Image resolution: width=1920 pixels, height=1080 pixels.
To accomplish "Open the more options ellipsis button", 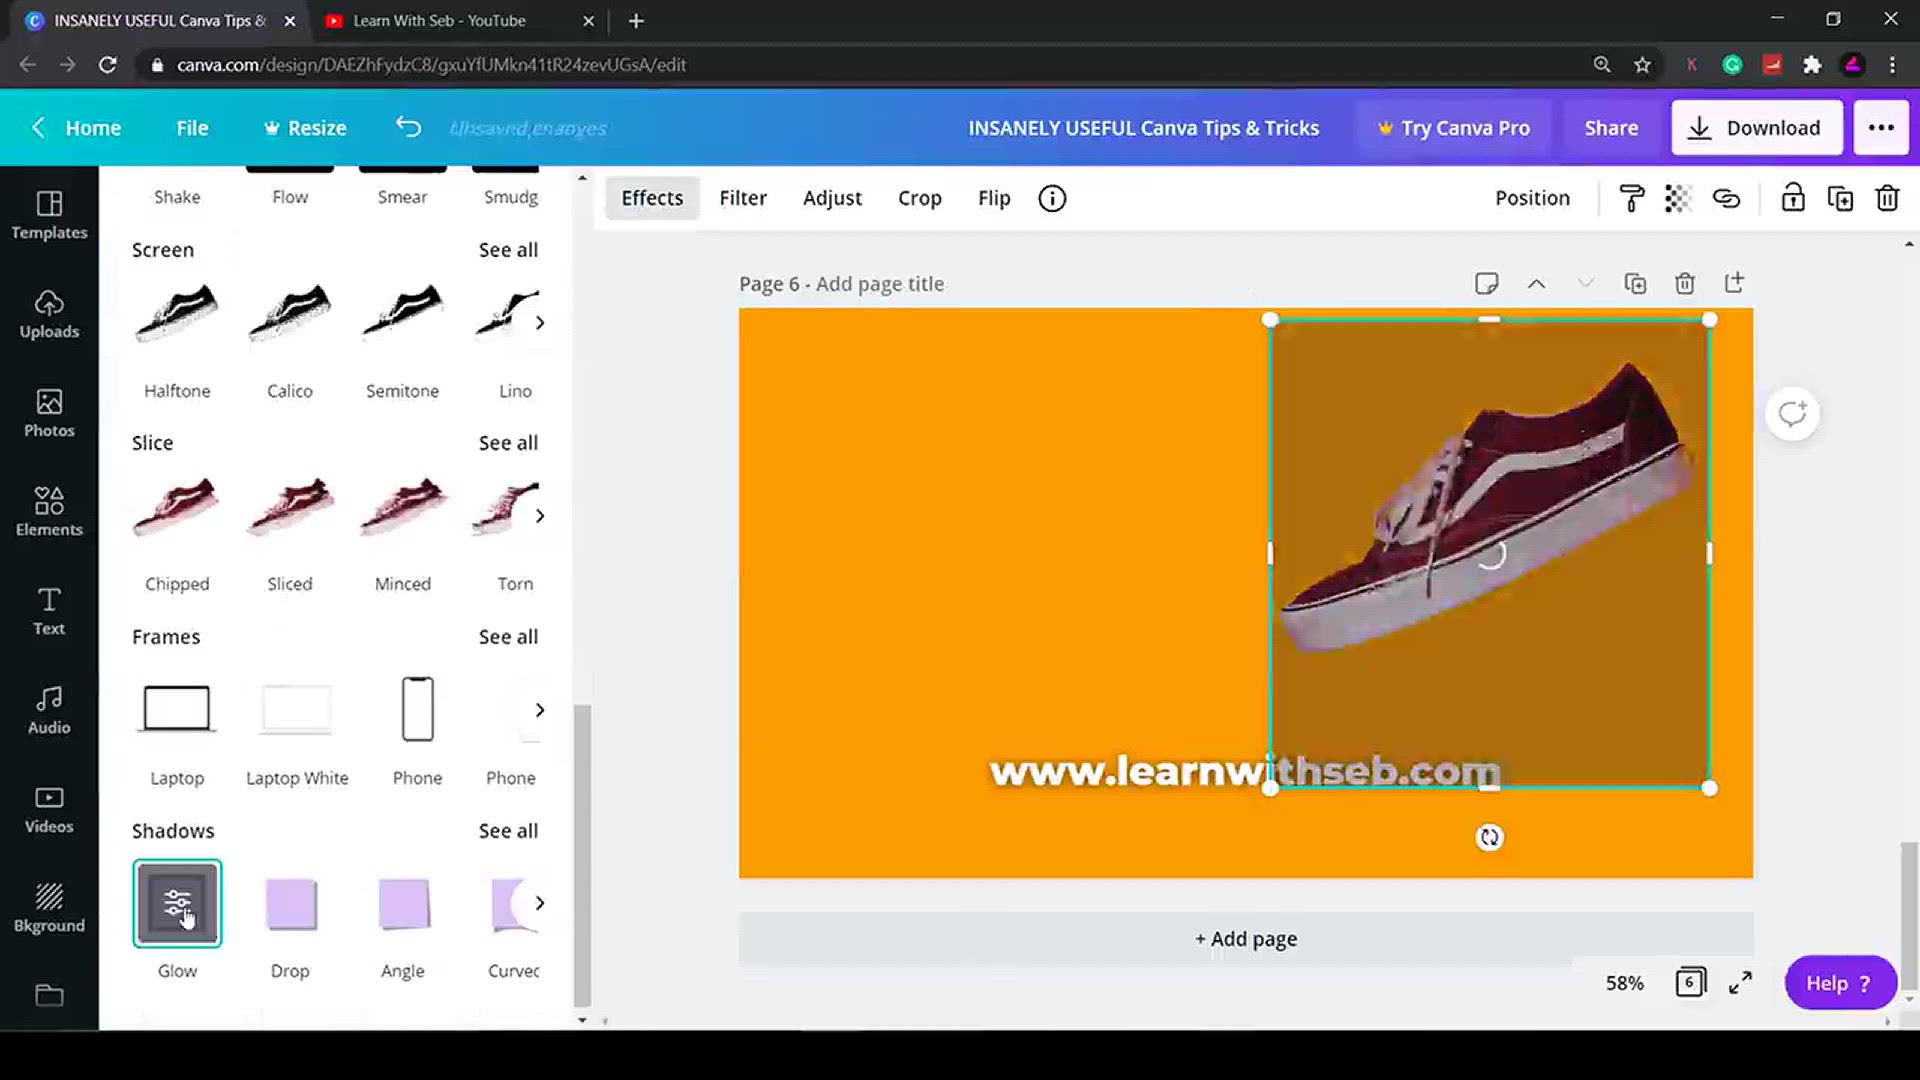I will click(x=1881, y=127).
